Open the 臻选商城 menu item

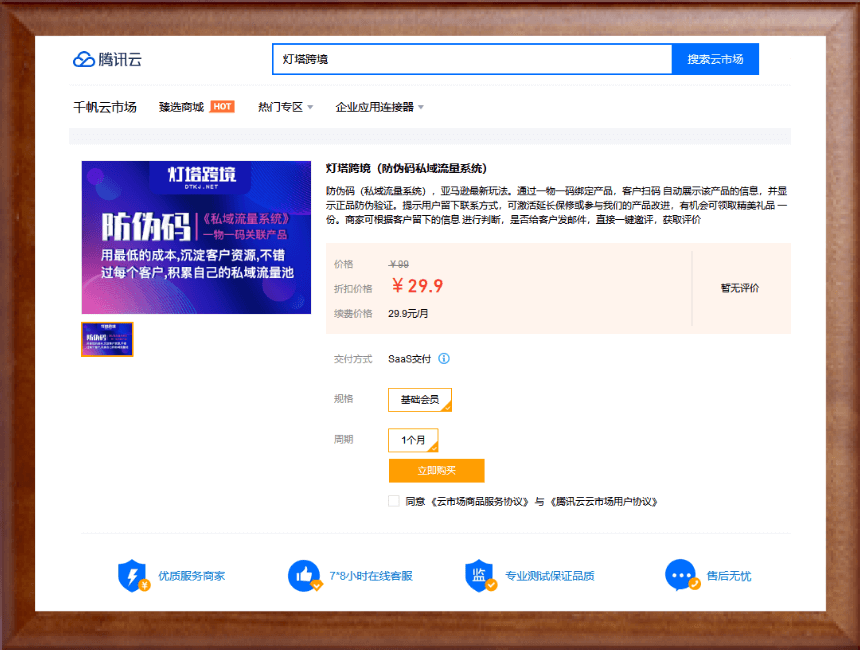181,107
